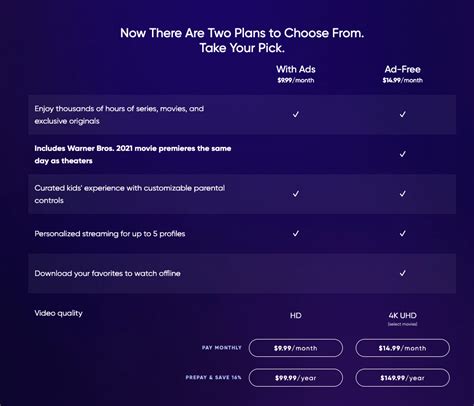The width and height of the screenshot is (474, 406).
Task: Select the $149.99/year prepay button
Action: pyautogui.click(x=403, y=378)
